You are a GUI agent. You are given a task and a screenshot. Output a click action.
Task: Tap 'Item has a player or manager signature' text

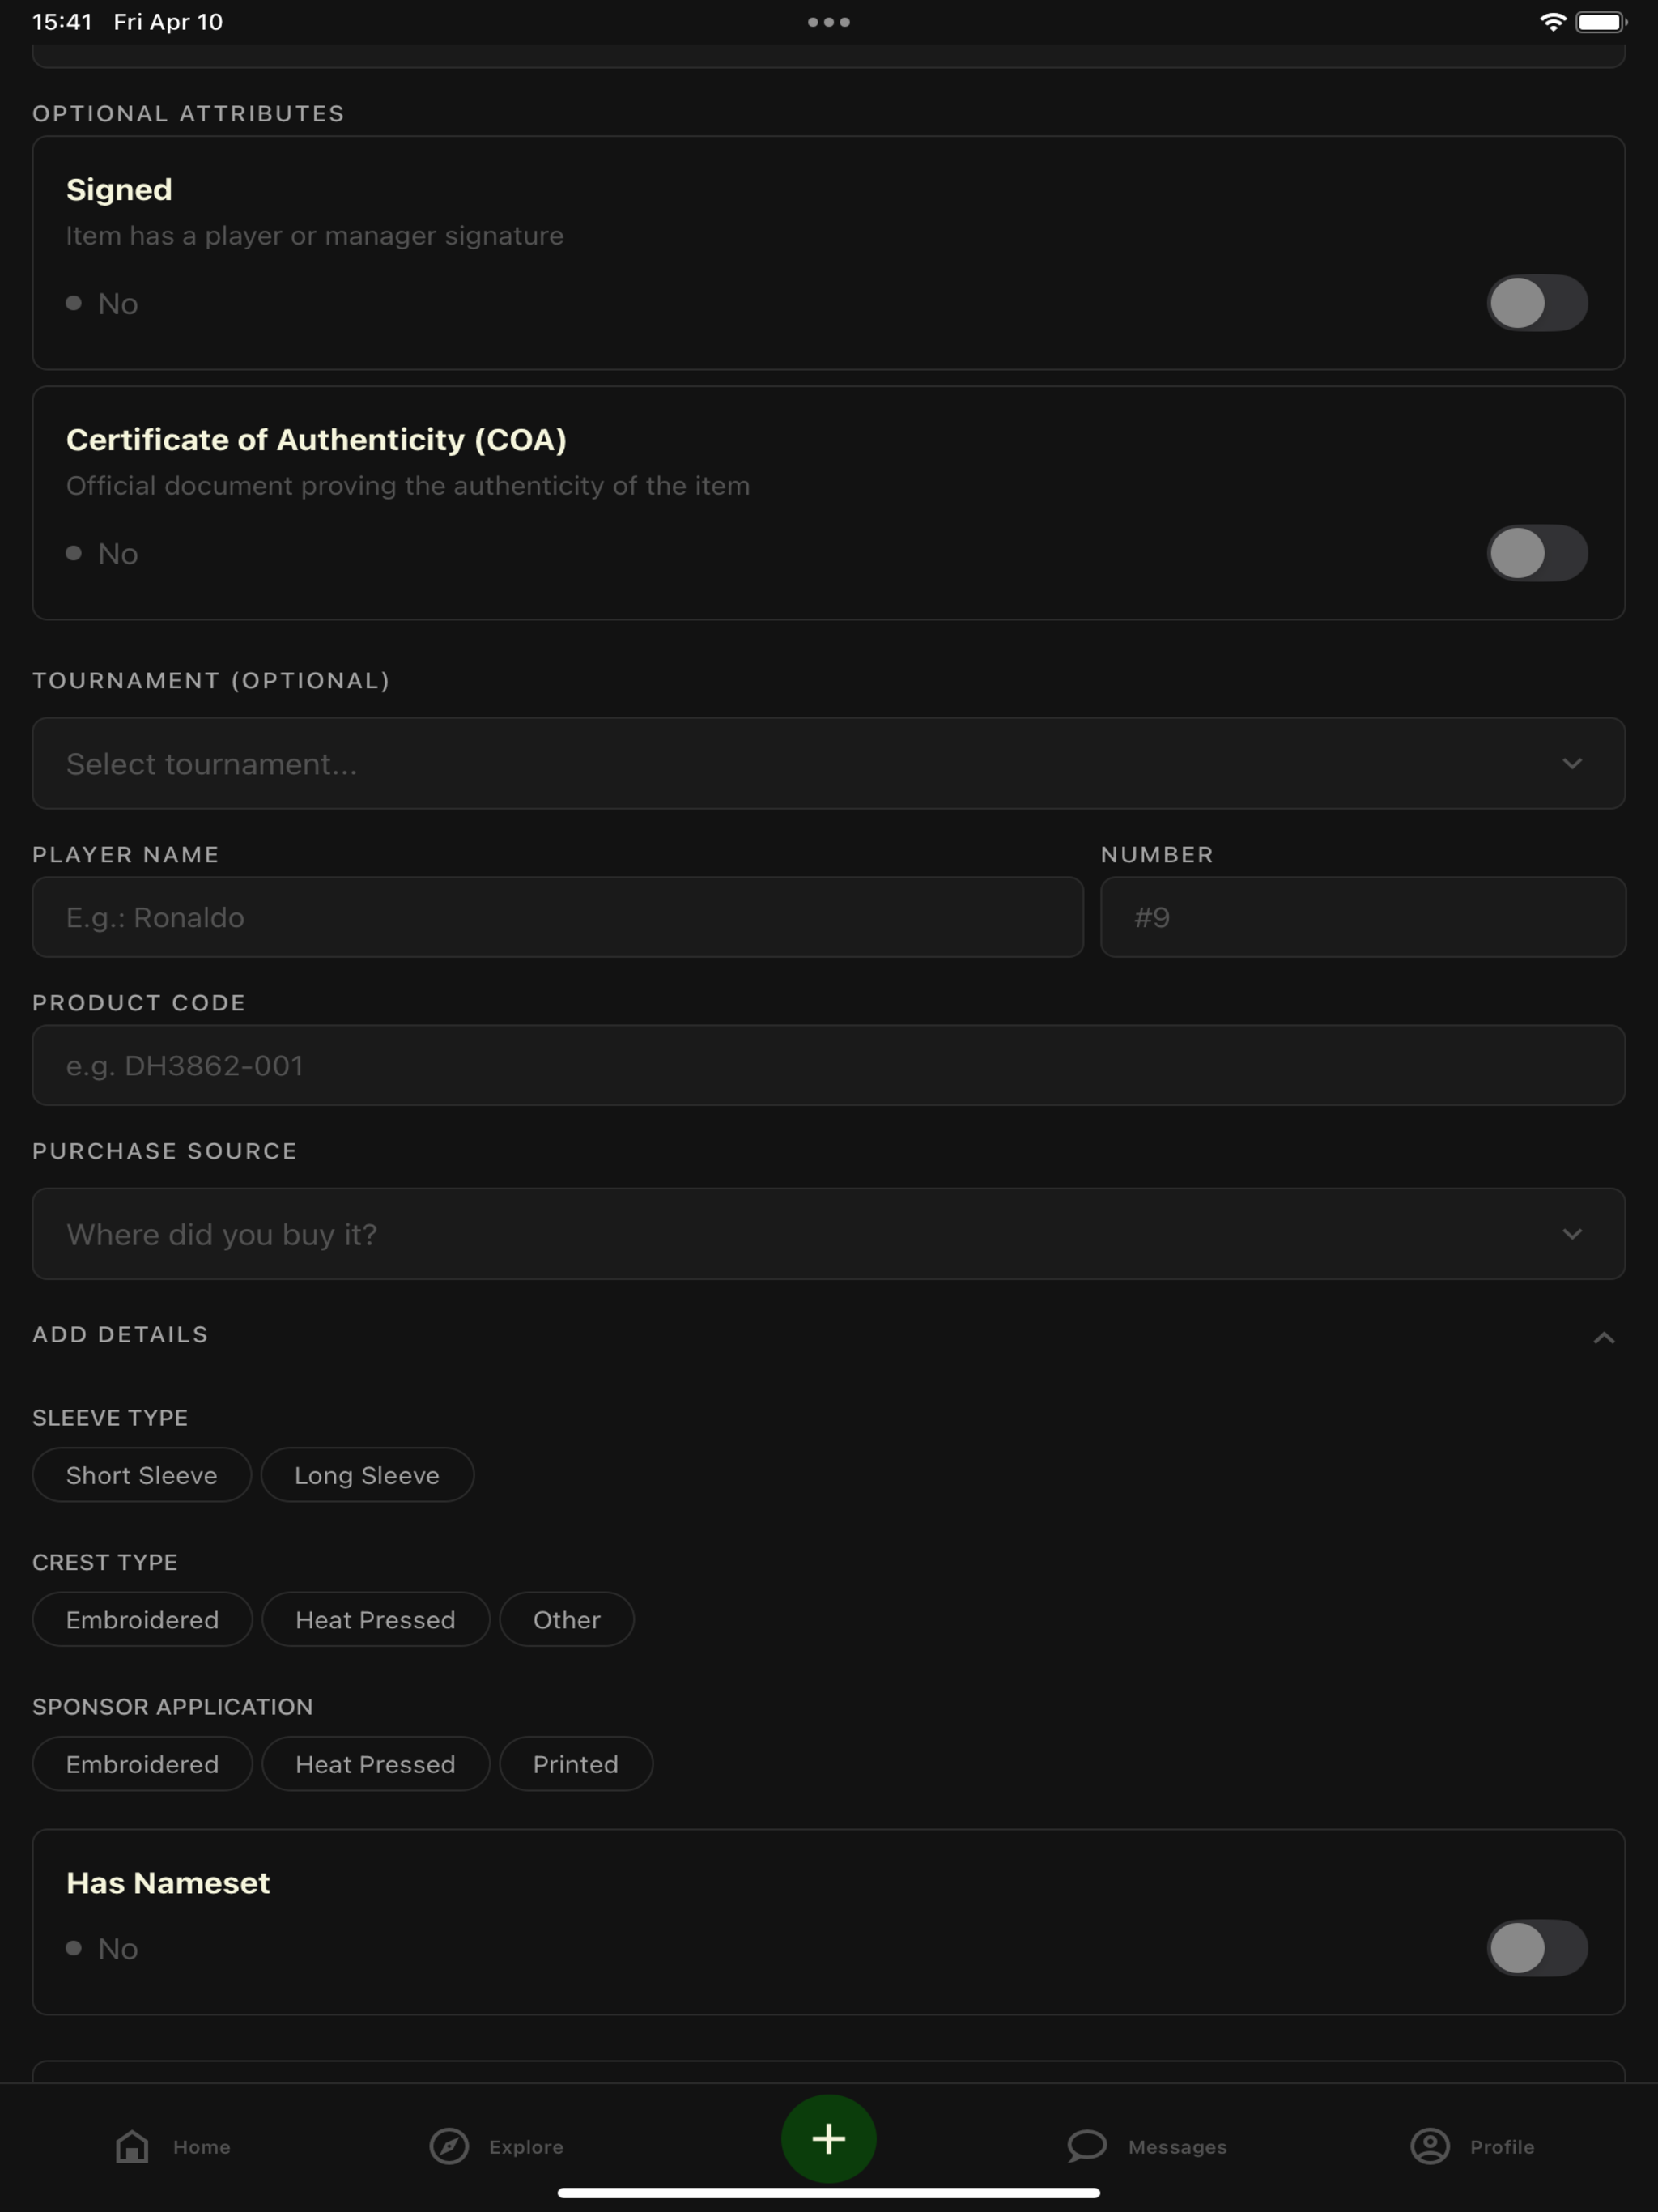[315, 236]
